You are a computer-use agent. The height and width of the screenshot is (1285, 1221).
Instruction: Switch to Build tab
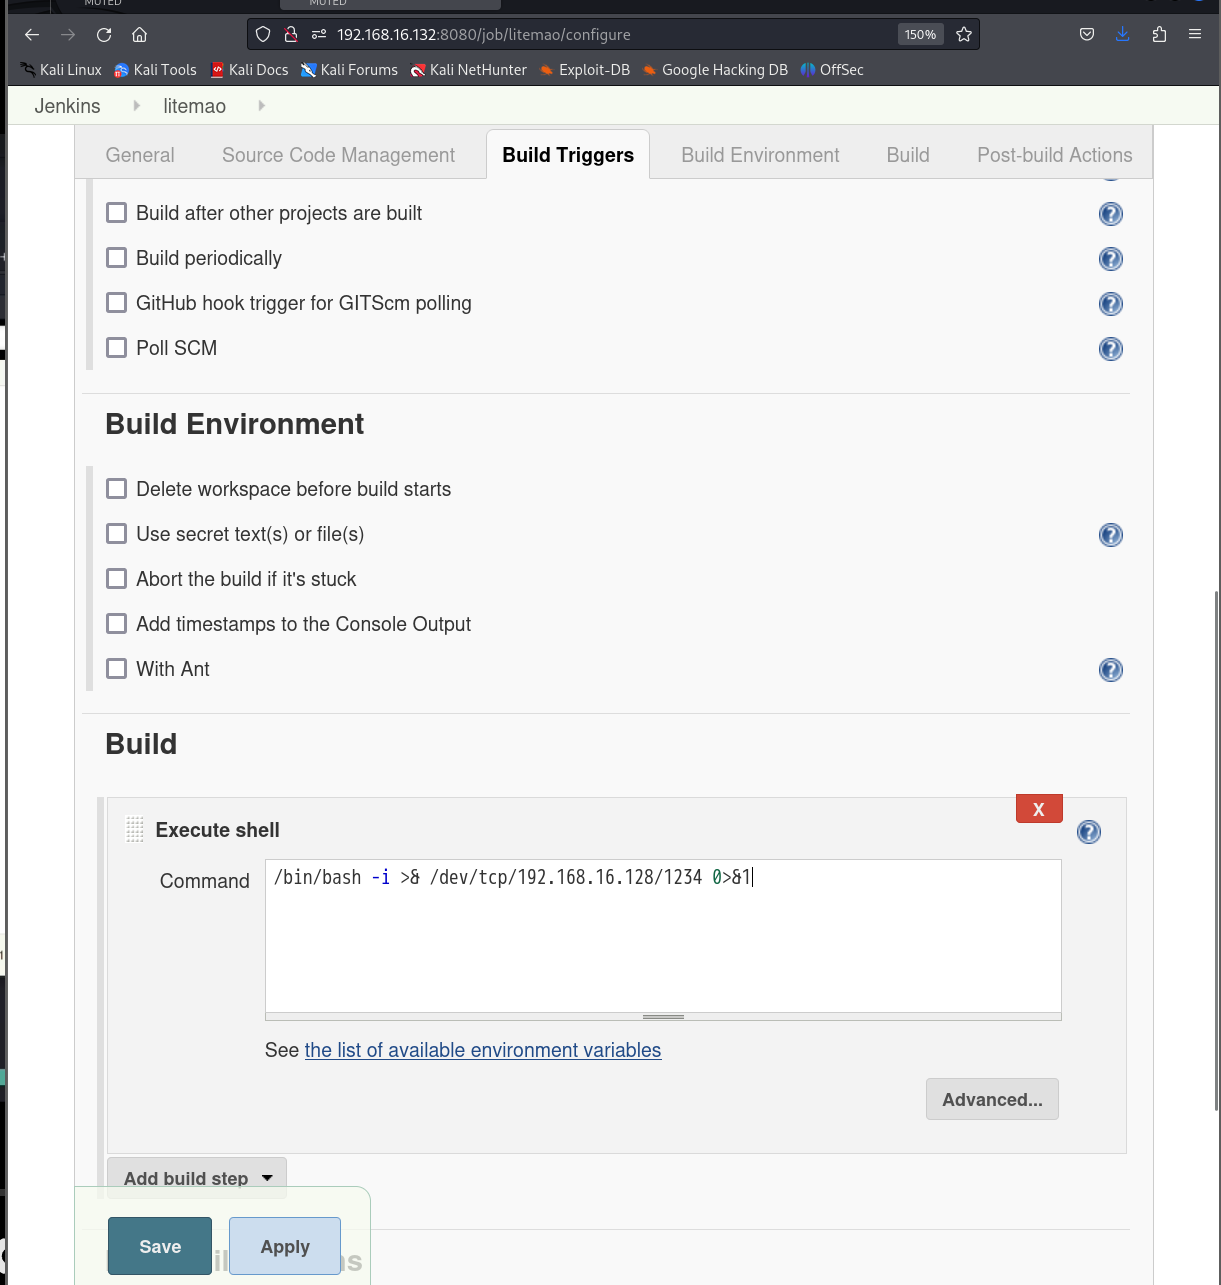(x=908, y=155)
